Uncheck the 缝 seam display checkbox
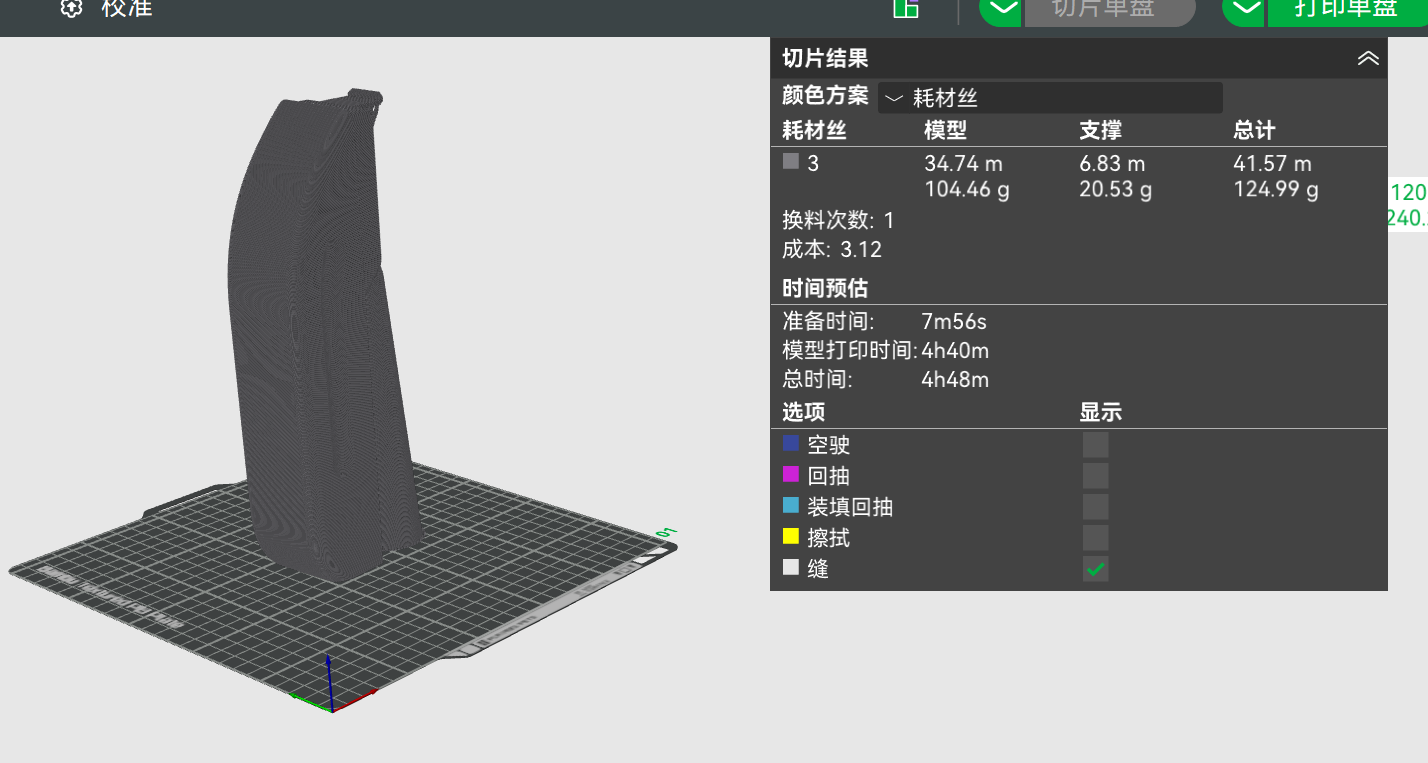The width and height of the screenshot is (1428, 763). (1096, 569)
